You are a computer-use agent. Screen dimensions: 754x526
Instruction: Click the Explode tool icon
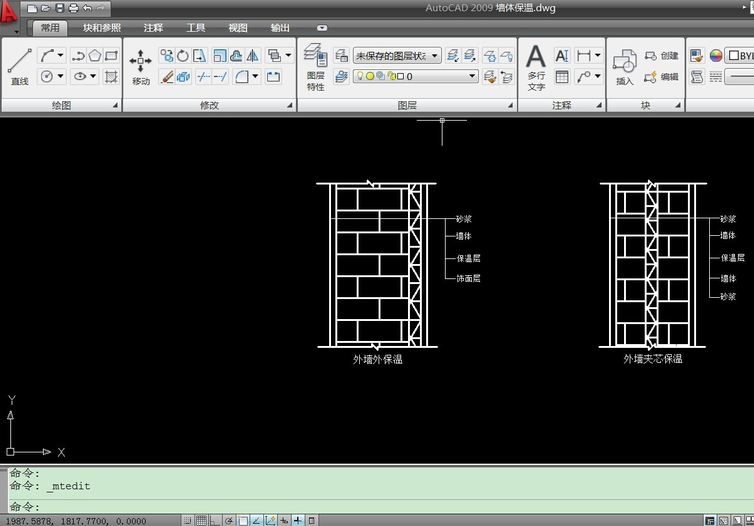point(183,76)
